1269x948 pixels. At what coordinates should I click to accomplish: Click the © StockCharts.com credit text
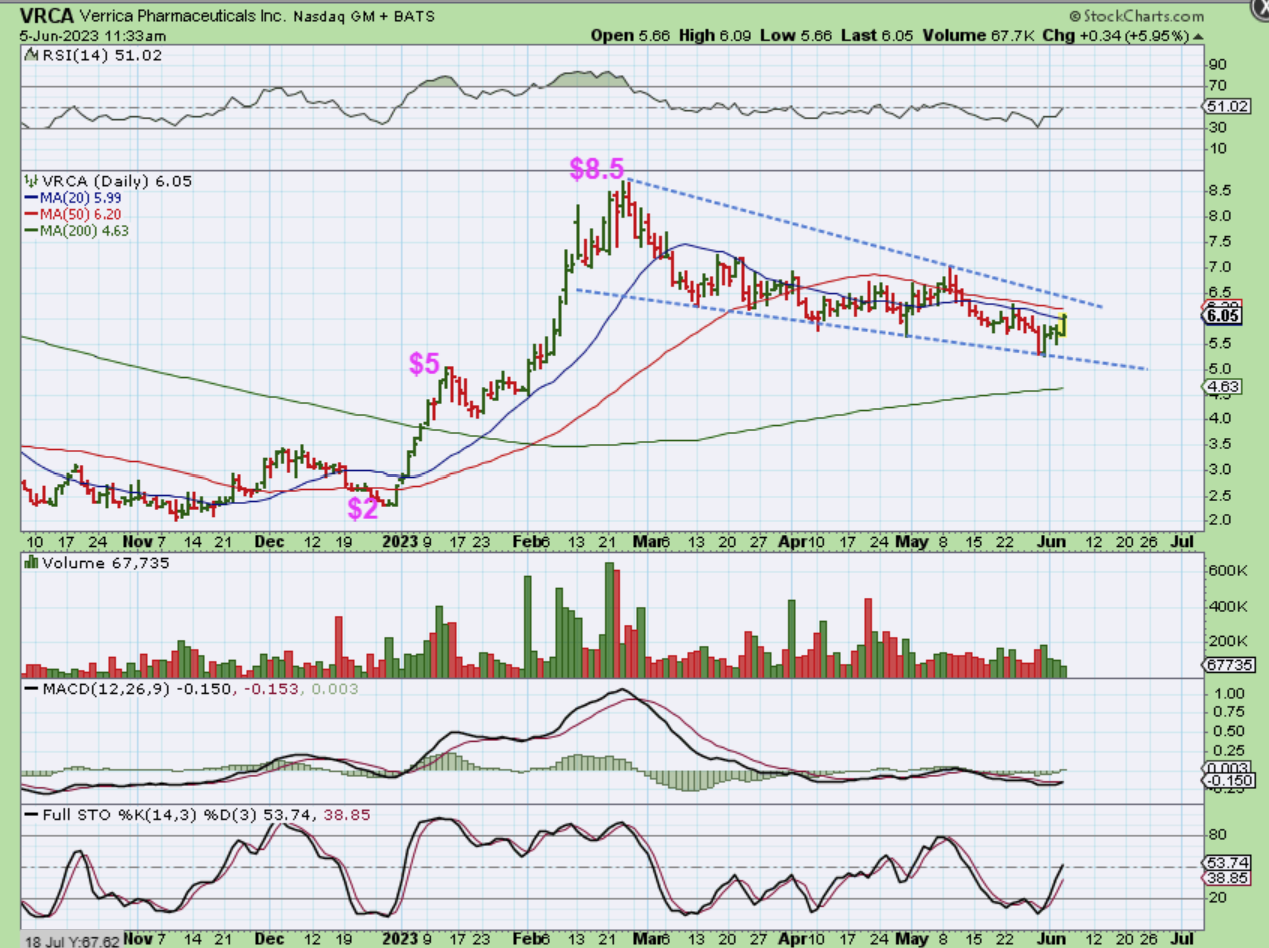point(1136,16)
